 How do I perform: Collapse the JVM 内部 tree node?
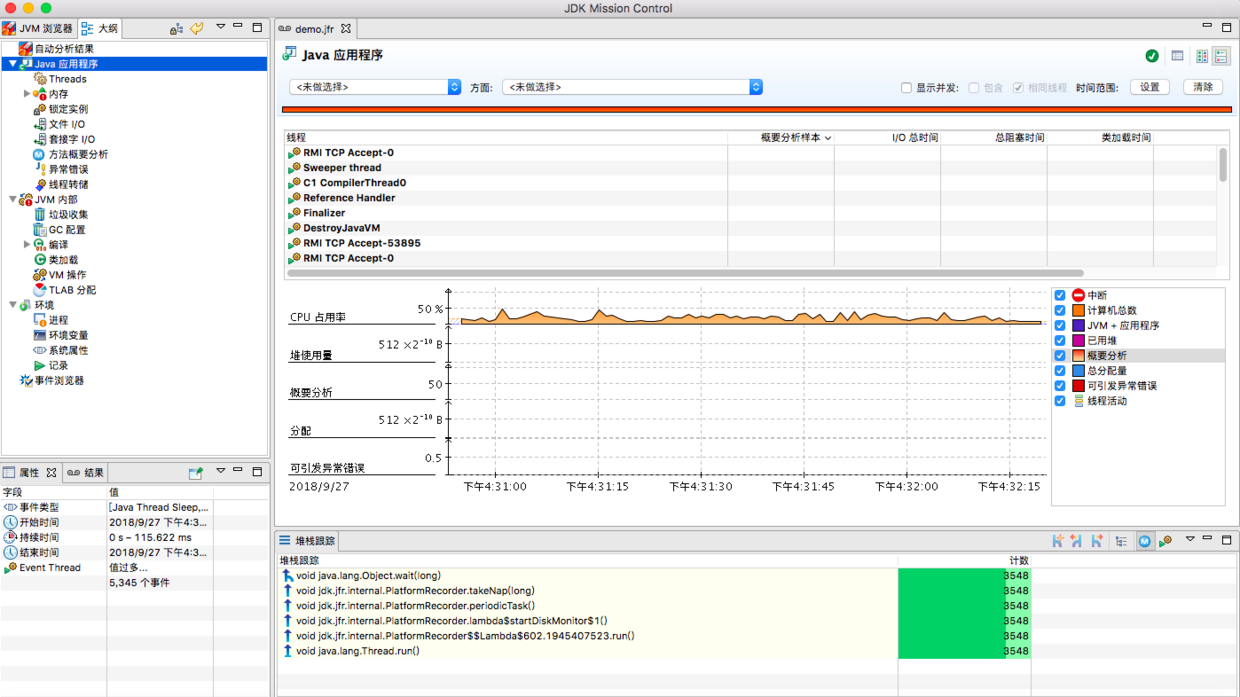coord(12,199)
